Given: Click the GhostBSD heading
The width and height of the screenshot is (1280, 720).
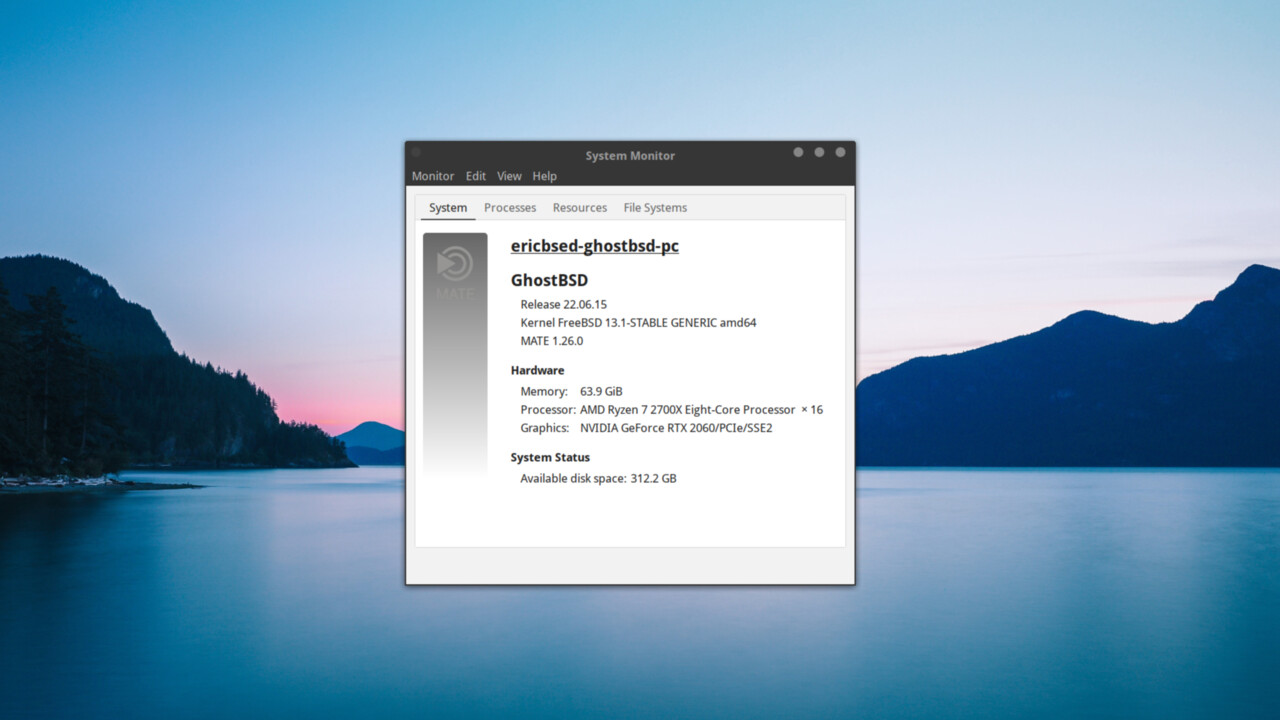Looking at the screenshot, I should click(x=549, y=280).
